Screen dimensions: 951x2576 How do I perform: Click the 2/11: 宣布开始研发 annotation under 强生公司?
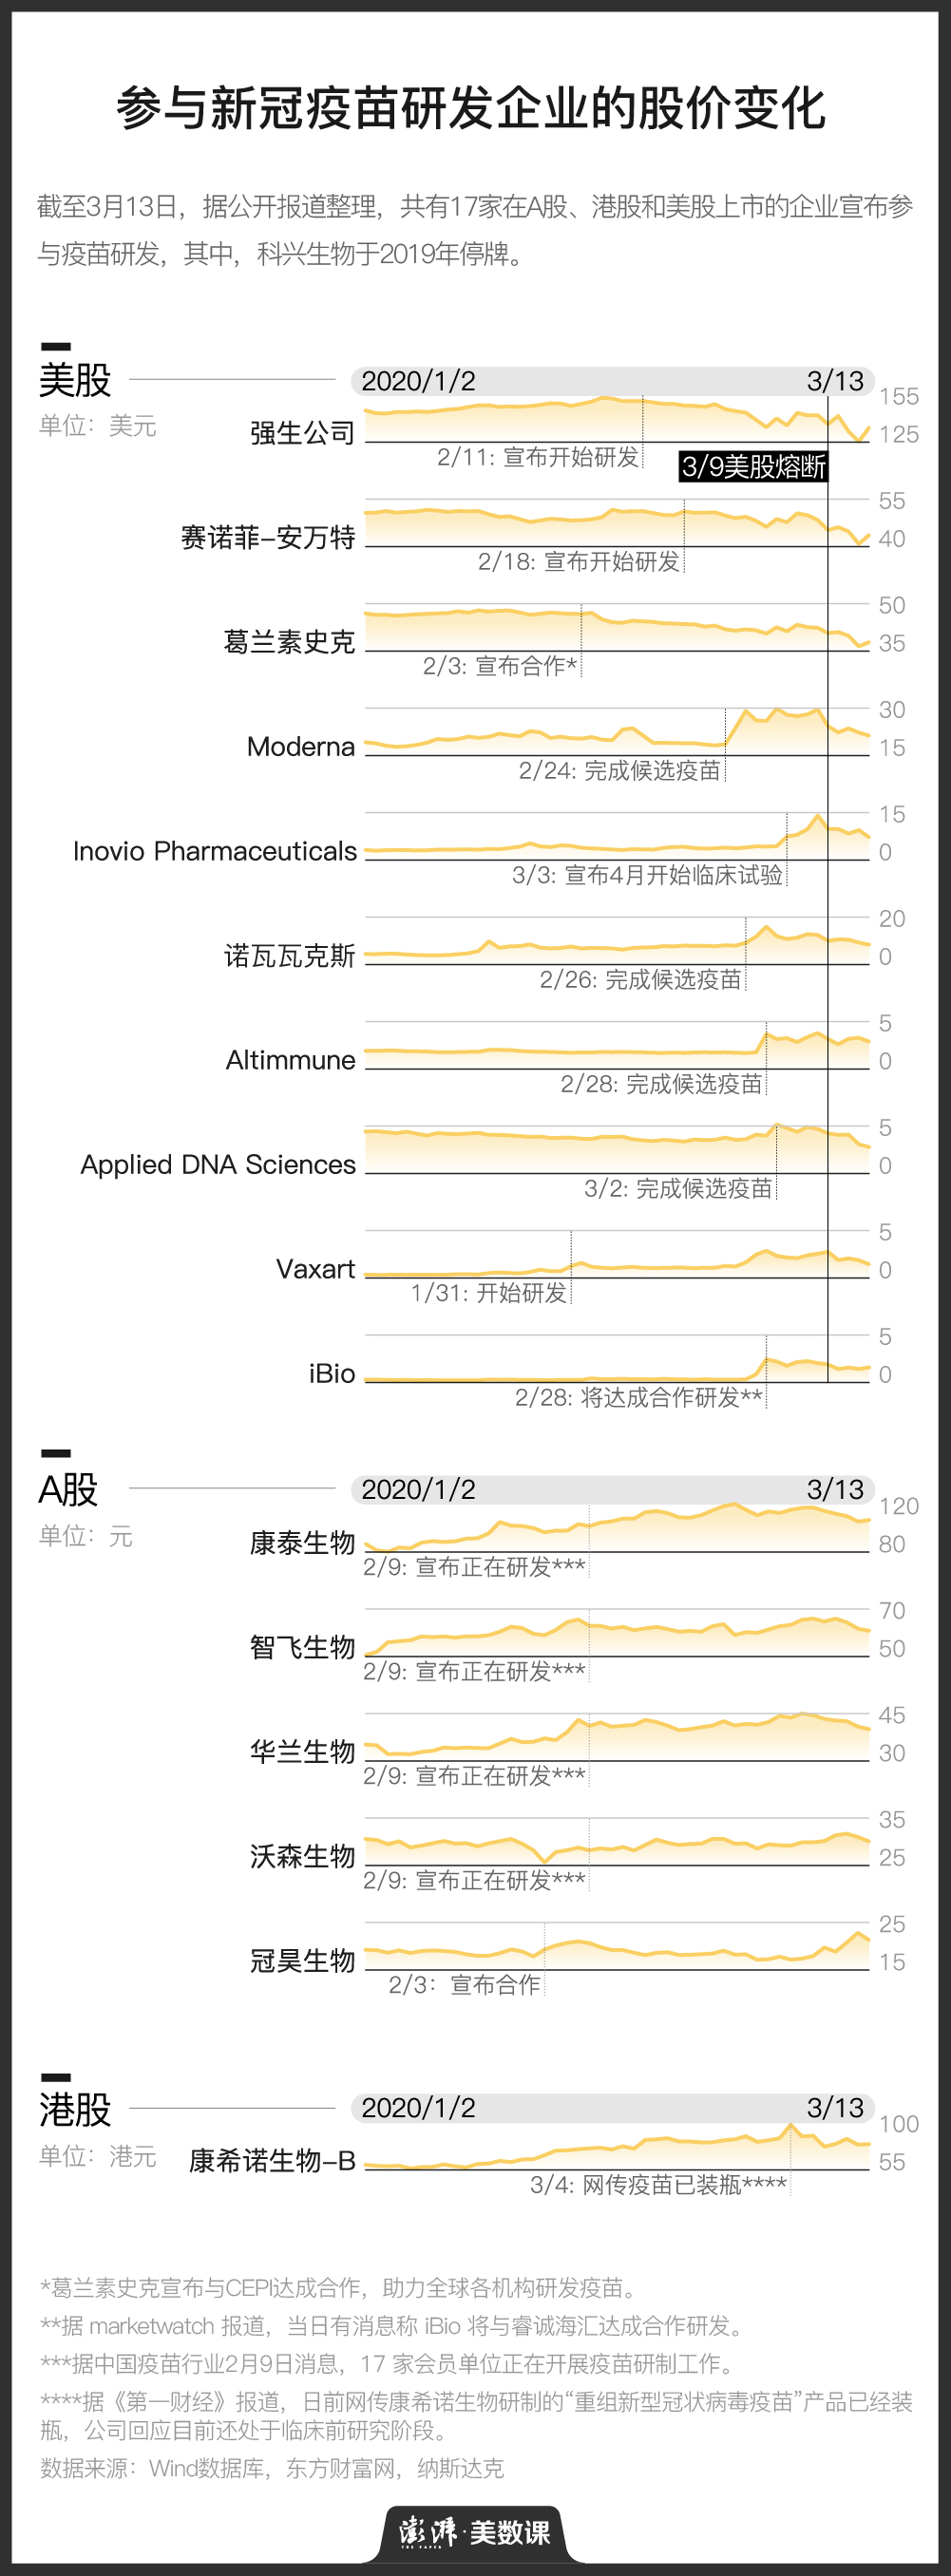coord(538,457)
